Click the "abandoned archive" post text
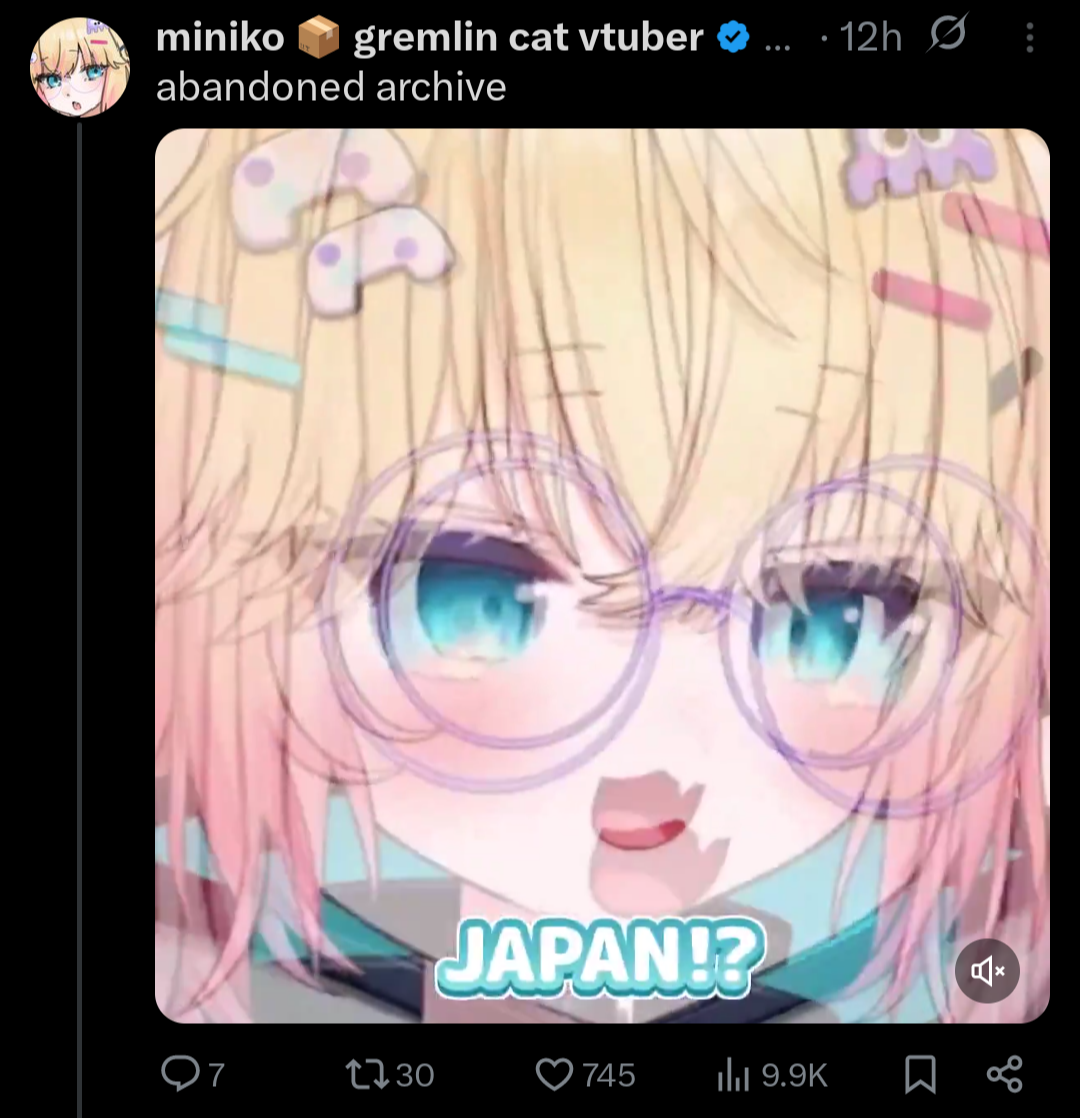The height and width of the screenshot is (1118, 1080). pyautogui.click(x=331, y=88)
